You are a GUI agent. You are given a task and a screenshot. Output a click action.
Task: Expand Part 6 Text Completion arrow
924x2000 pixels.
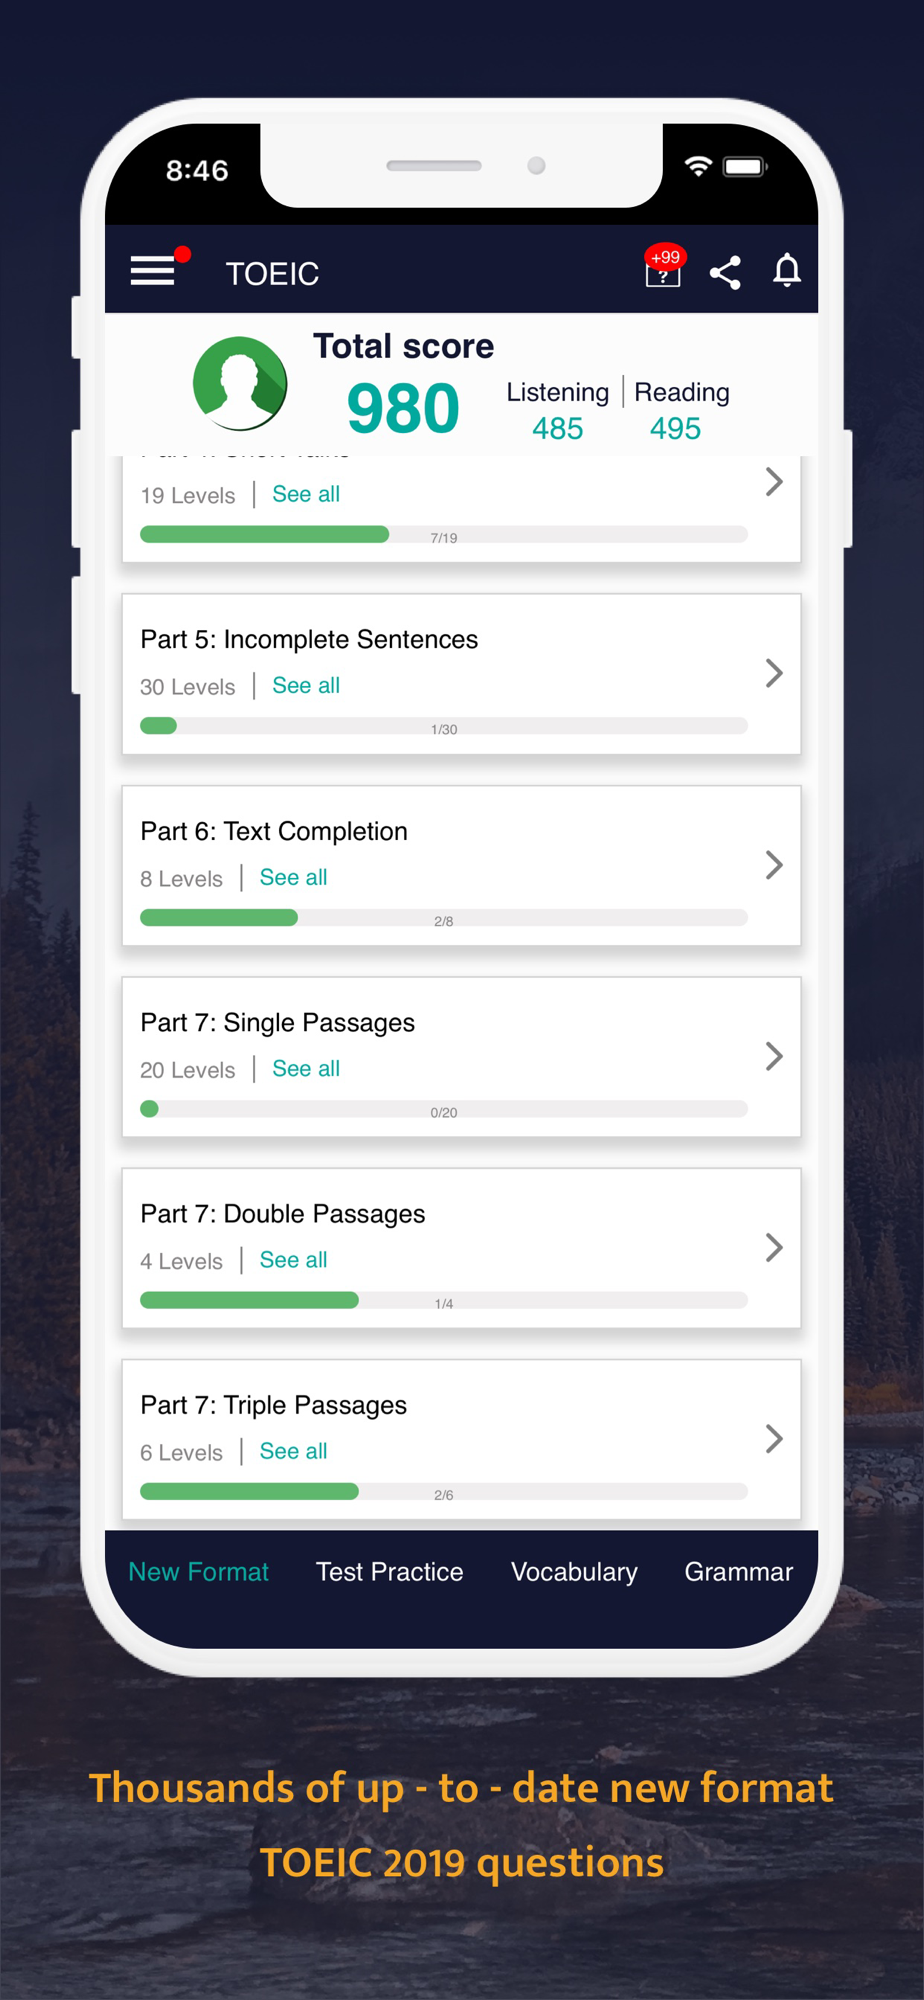click(774, 865)
